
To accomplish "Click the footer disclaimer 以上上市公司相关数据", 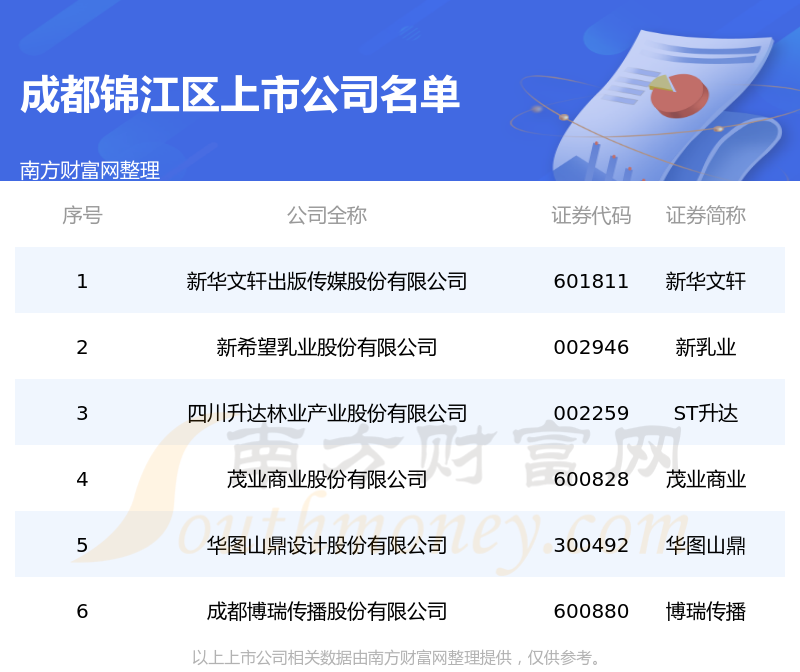I will 396,658.
